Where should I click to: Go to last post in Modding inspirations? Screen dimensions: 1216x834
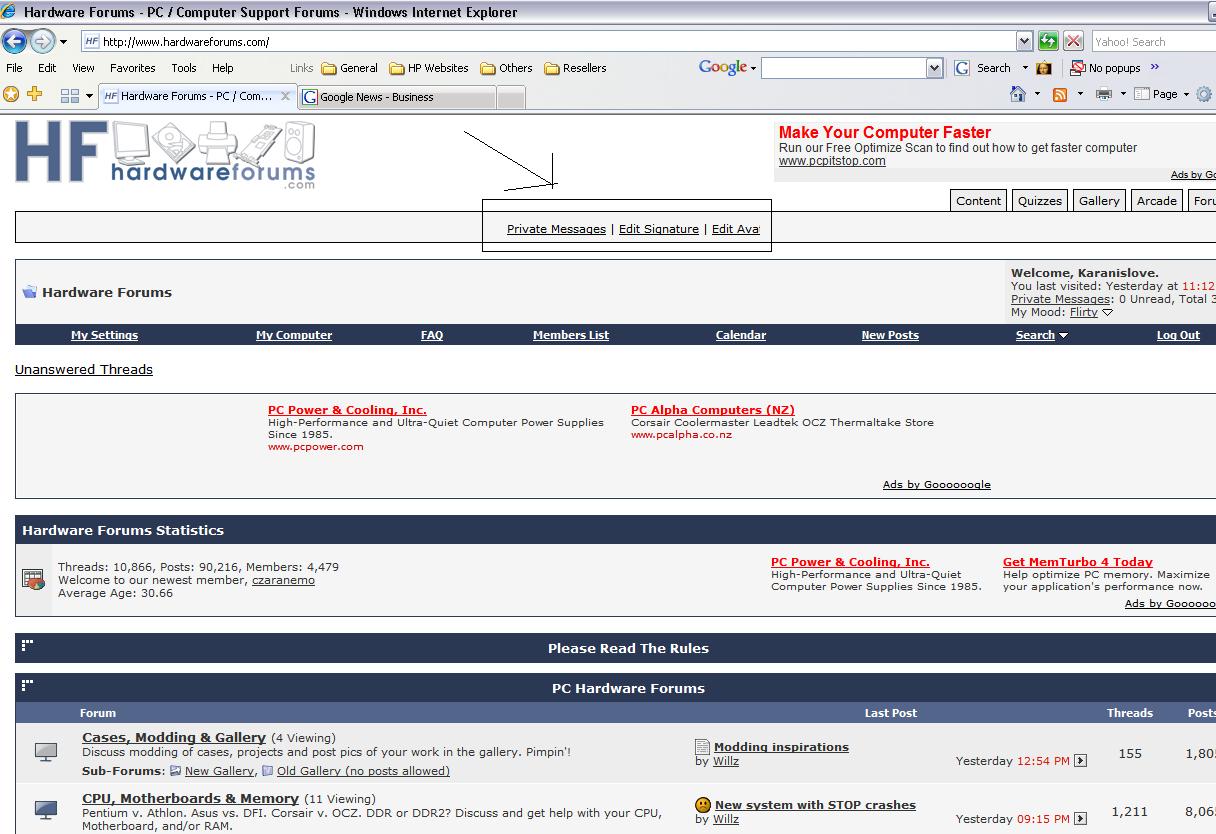(1080, 761)
